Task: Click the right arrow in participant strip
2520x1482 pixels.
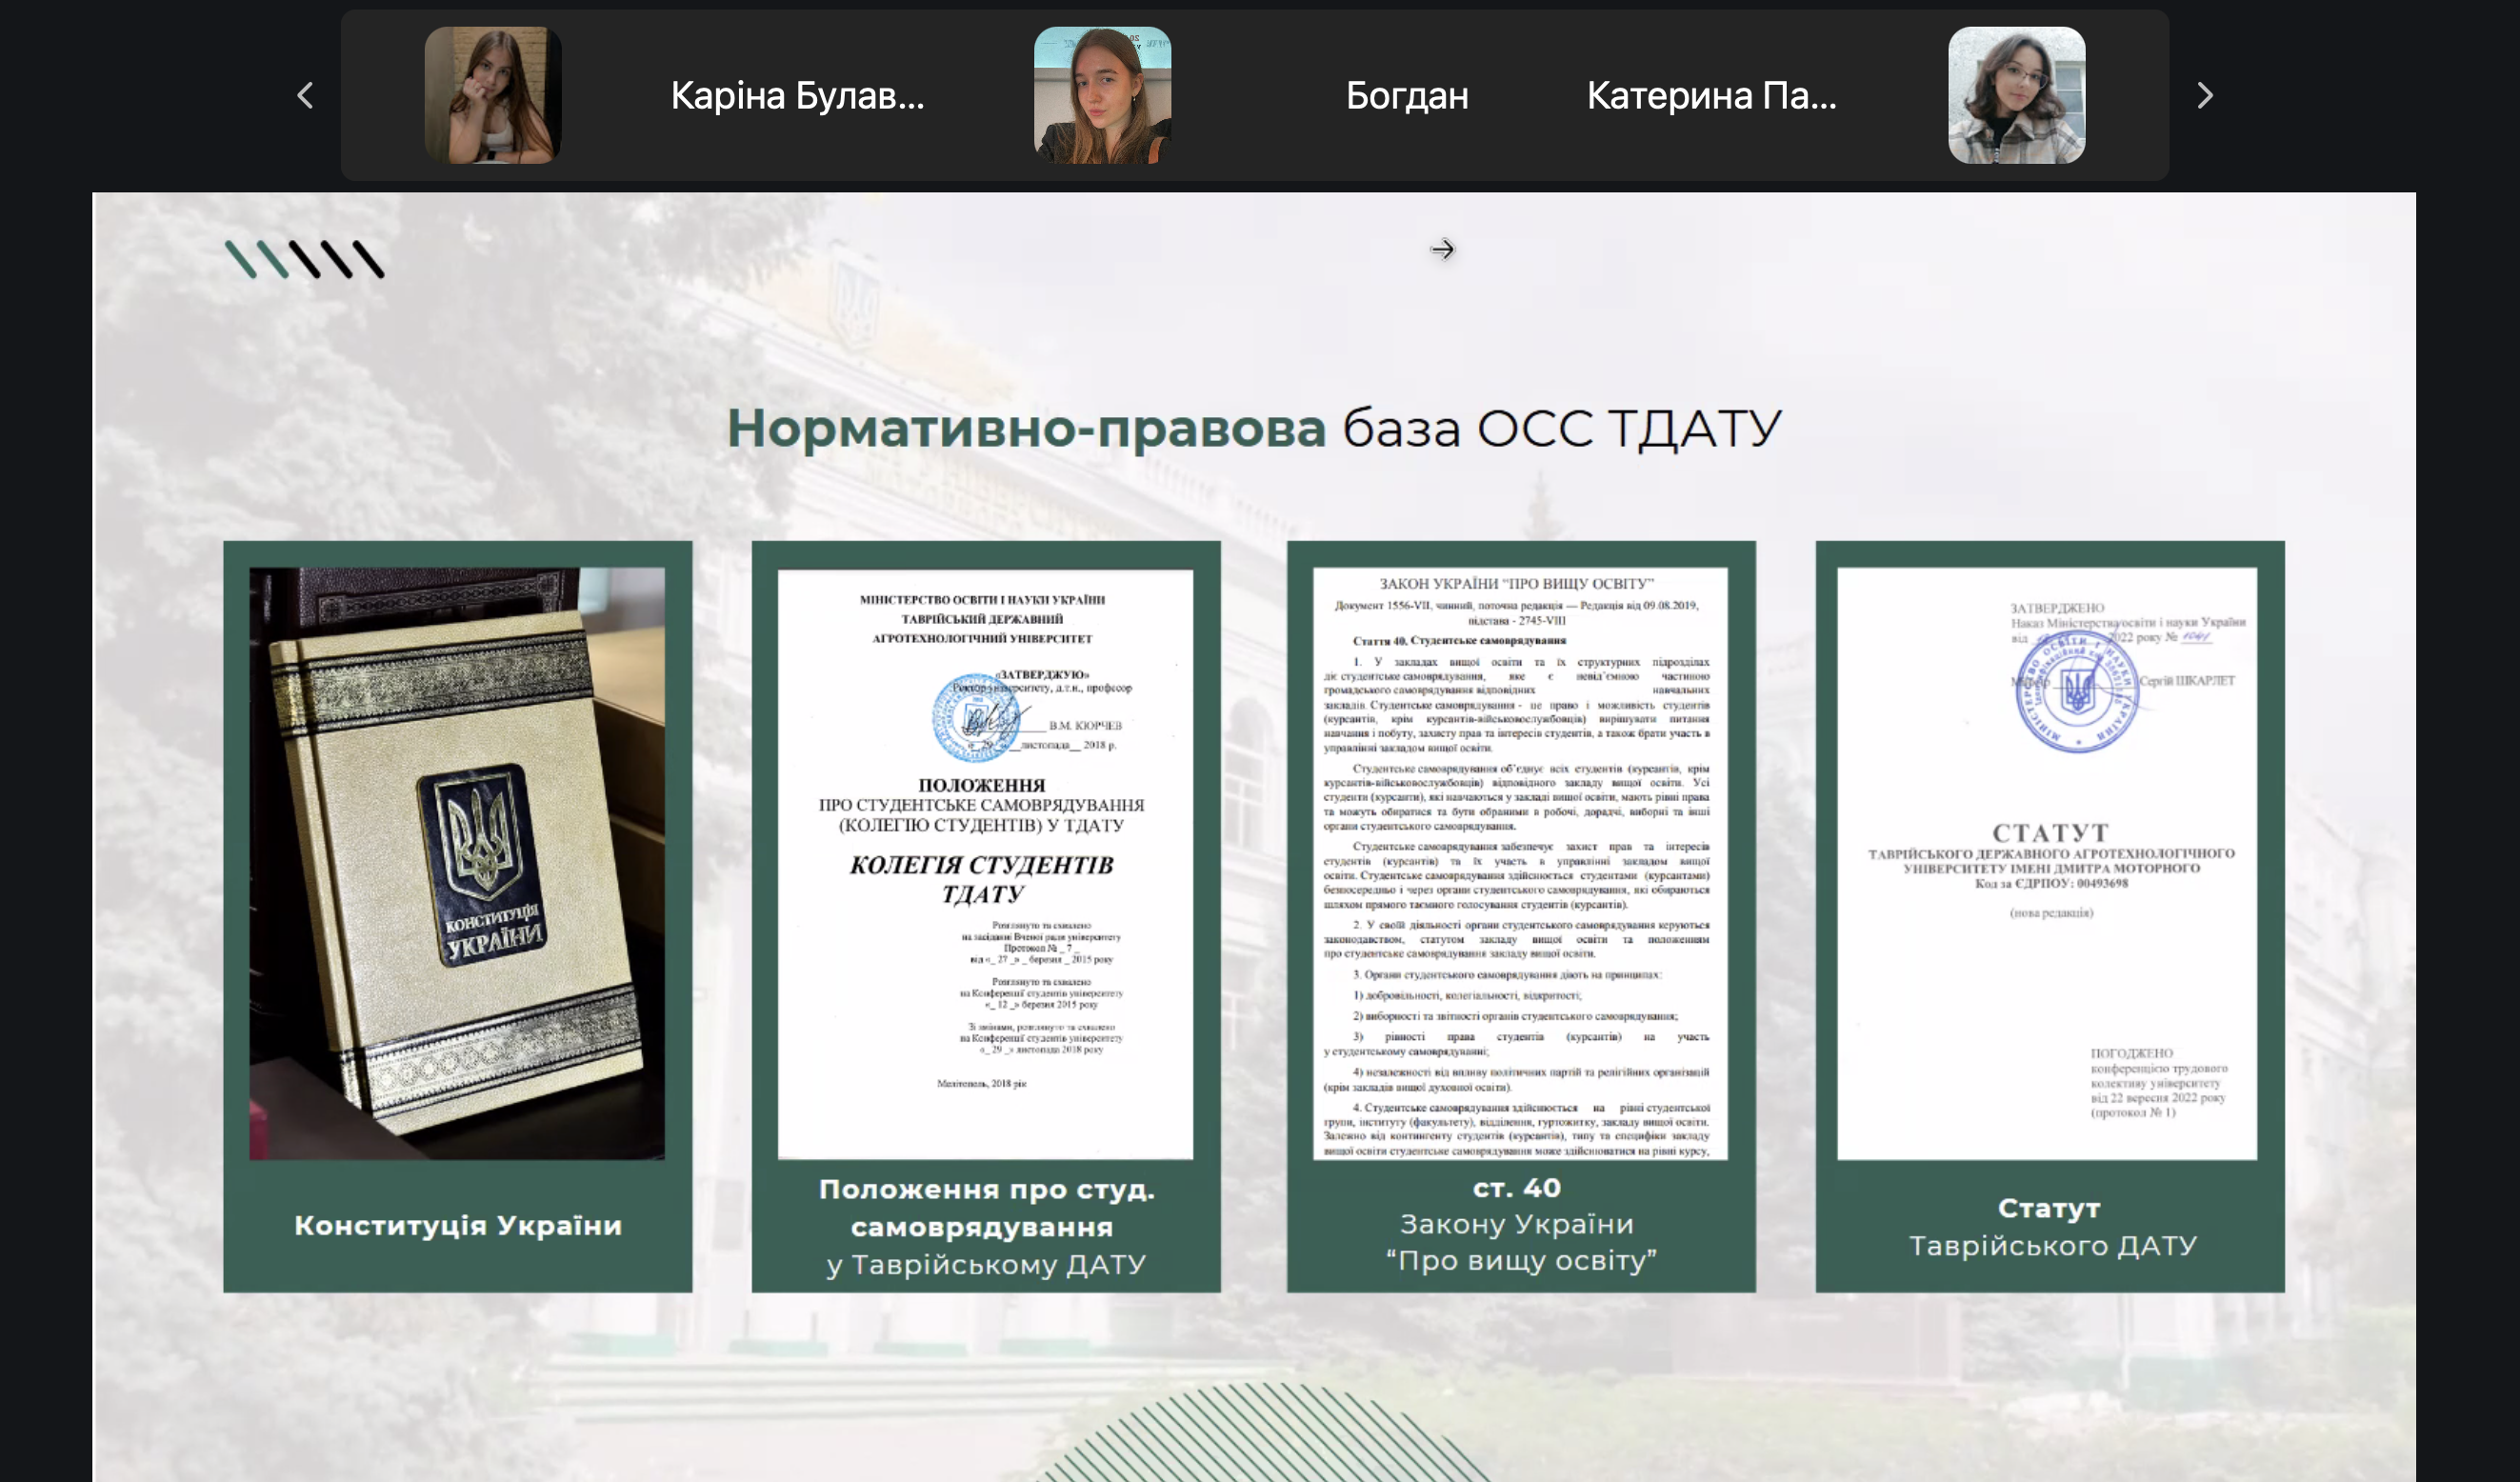Action: (x=2204, y=96)
